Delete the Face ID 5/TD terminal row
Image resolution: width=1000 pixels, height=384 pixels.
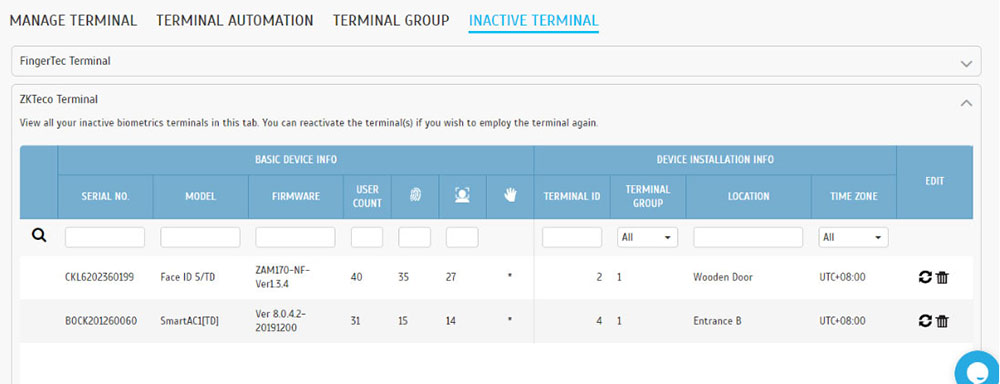[x=942, y=277]
